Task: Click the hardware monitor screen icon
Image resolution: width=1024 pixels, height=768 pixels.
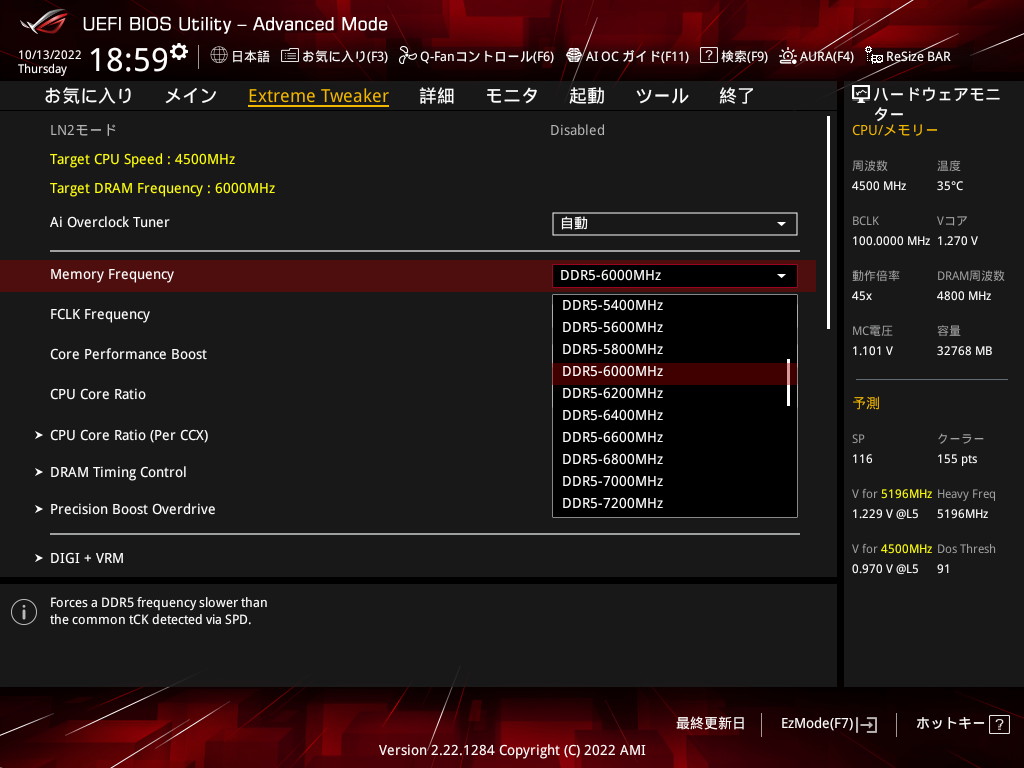Action: [861, 95]
